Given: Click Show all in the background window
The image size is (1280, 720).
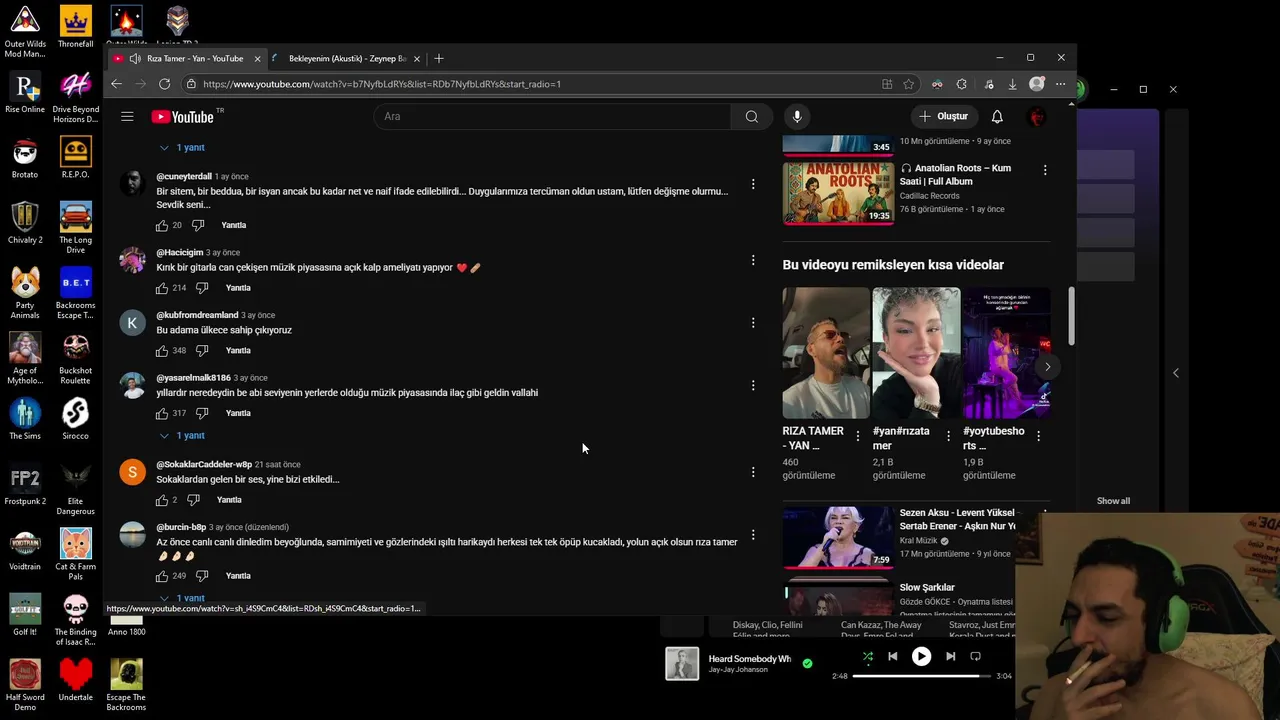Looking at the screenshot, I should pyautogui.click(x=1113, y=501).
